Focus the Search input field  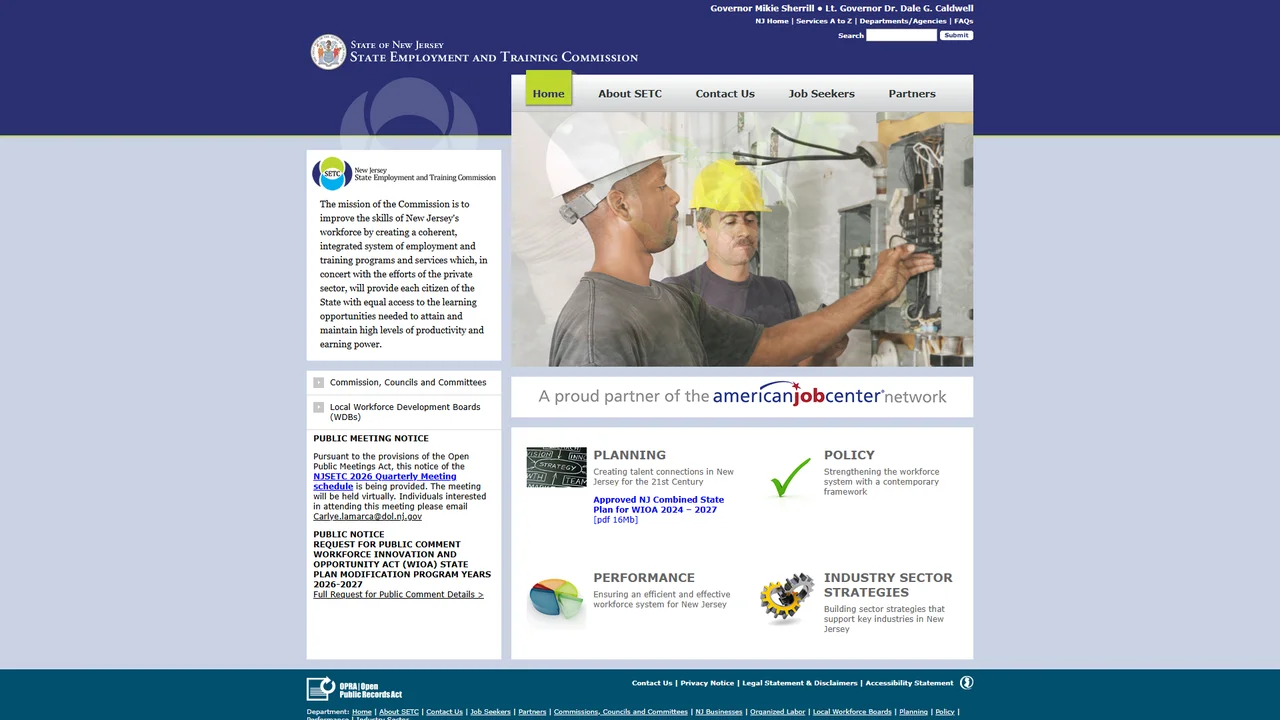click(901, 35)
